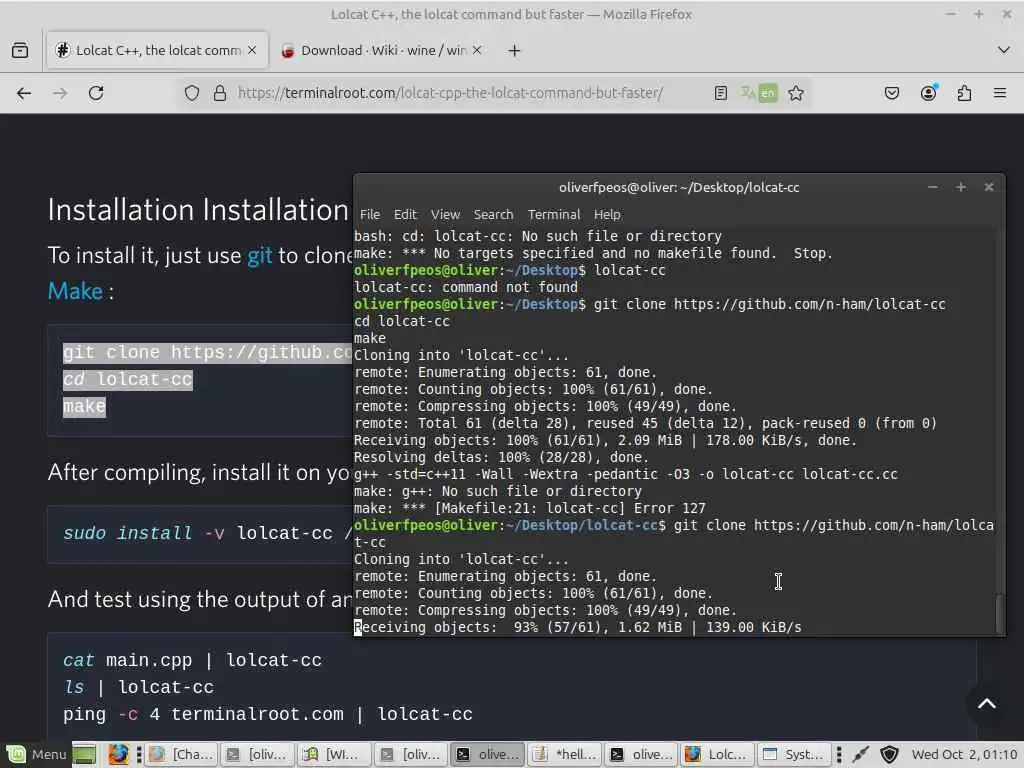Open the panel clock calendar
Screen dimensions: 1024x768
tap(965, 754)
